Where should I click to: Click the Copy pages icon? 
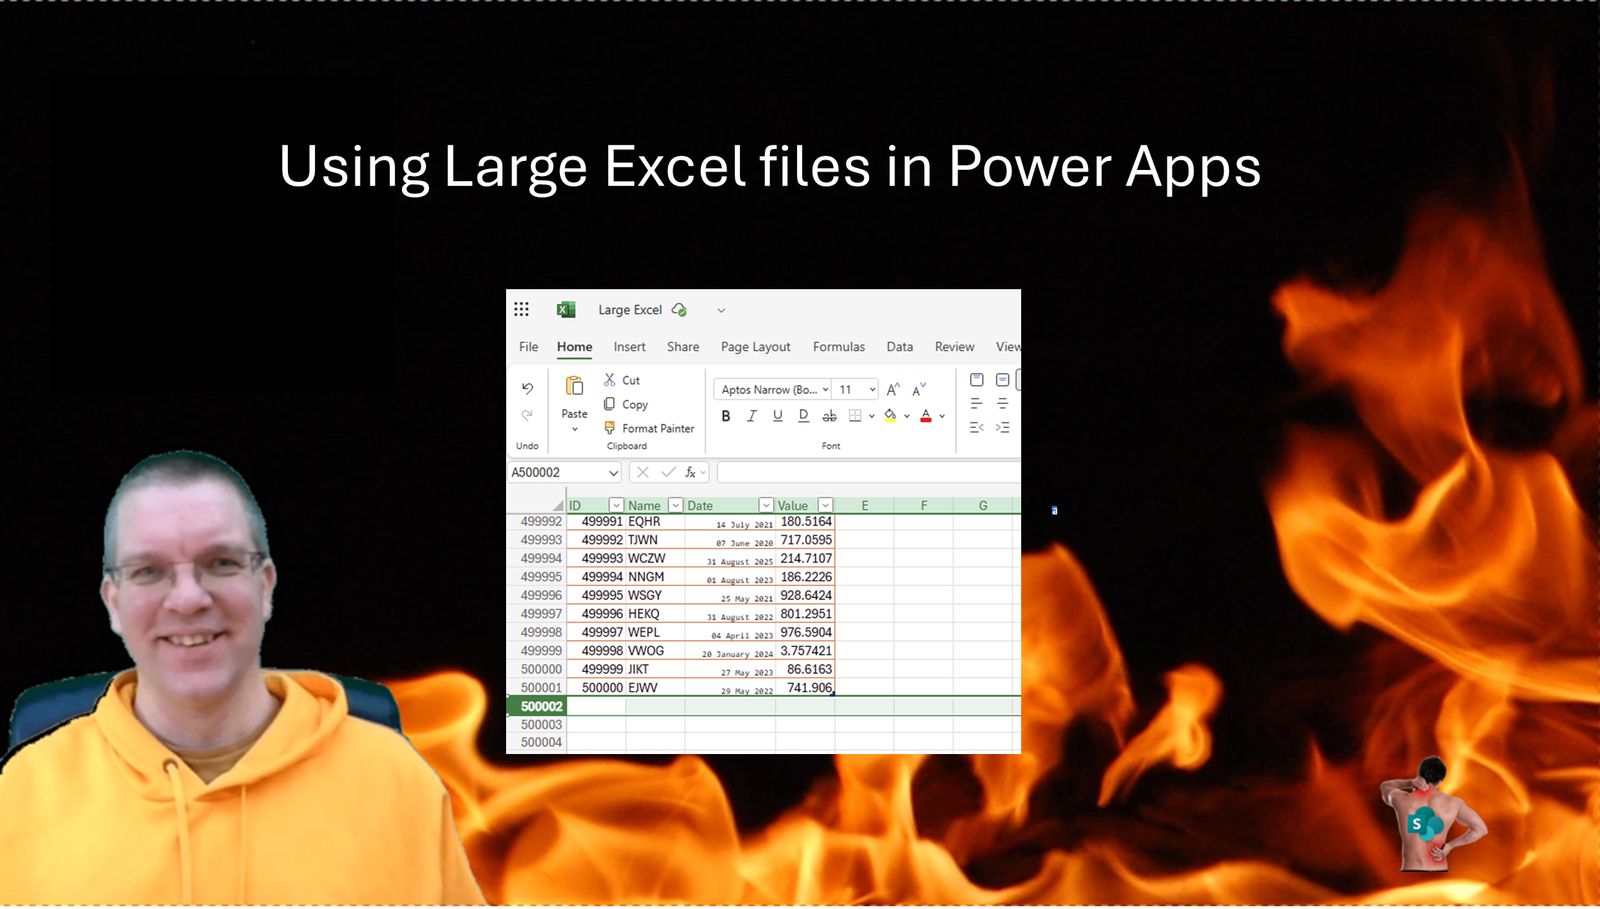pos(609,404)
